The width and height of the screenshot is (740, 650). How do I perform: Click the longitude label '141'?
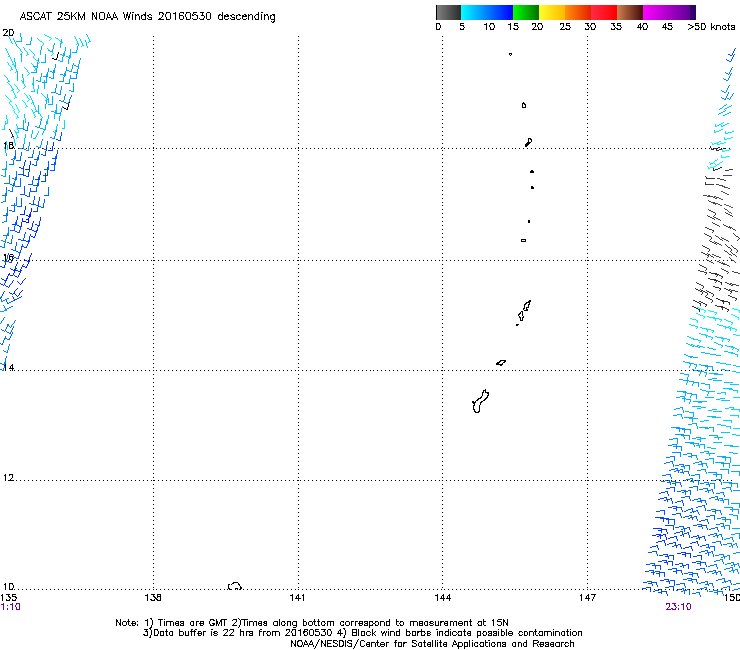coord(297,598)
